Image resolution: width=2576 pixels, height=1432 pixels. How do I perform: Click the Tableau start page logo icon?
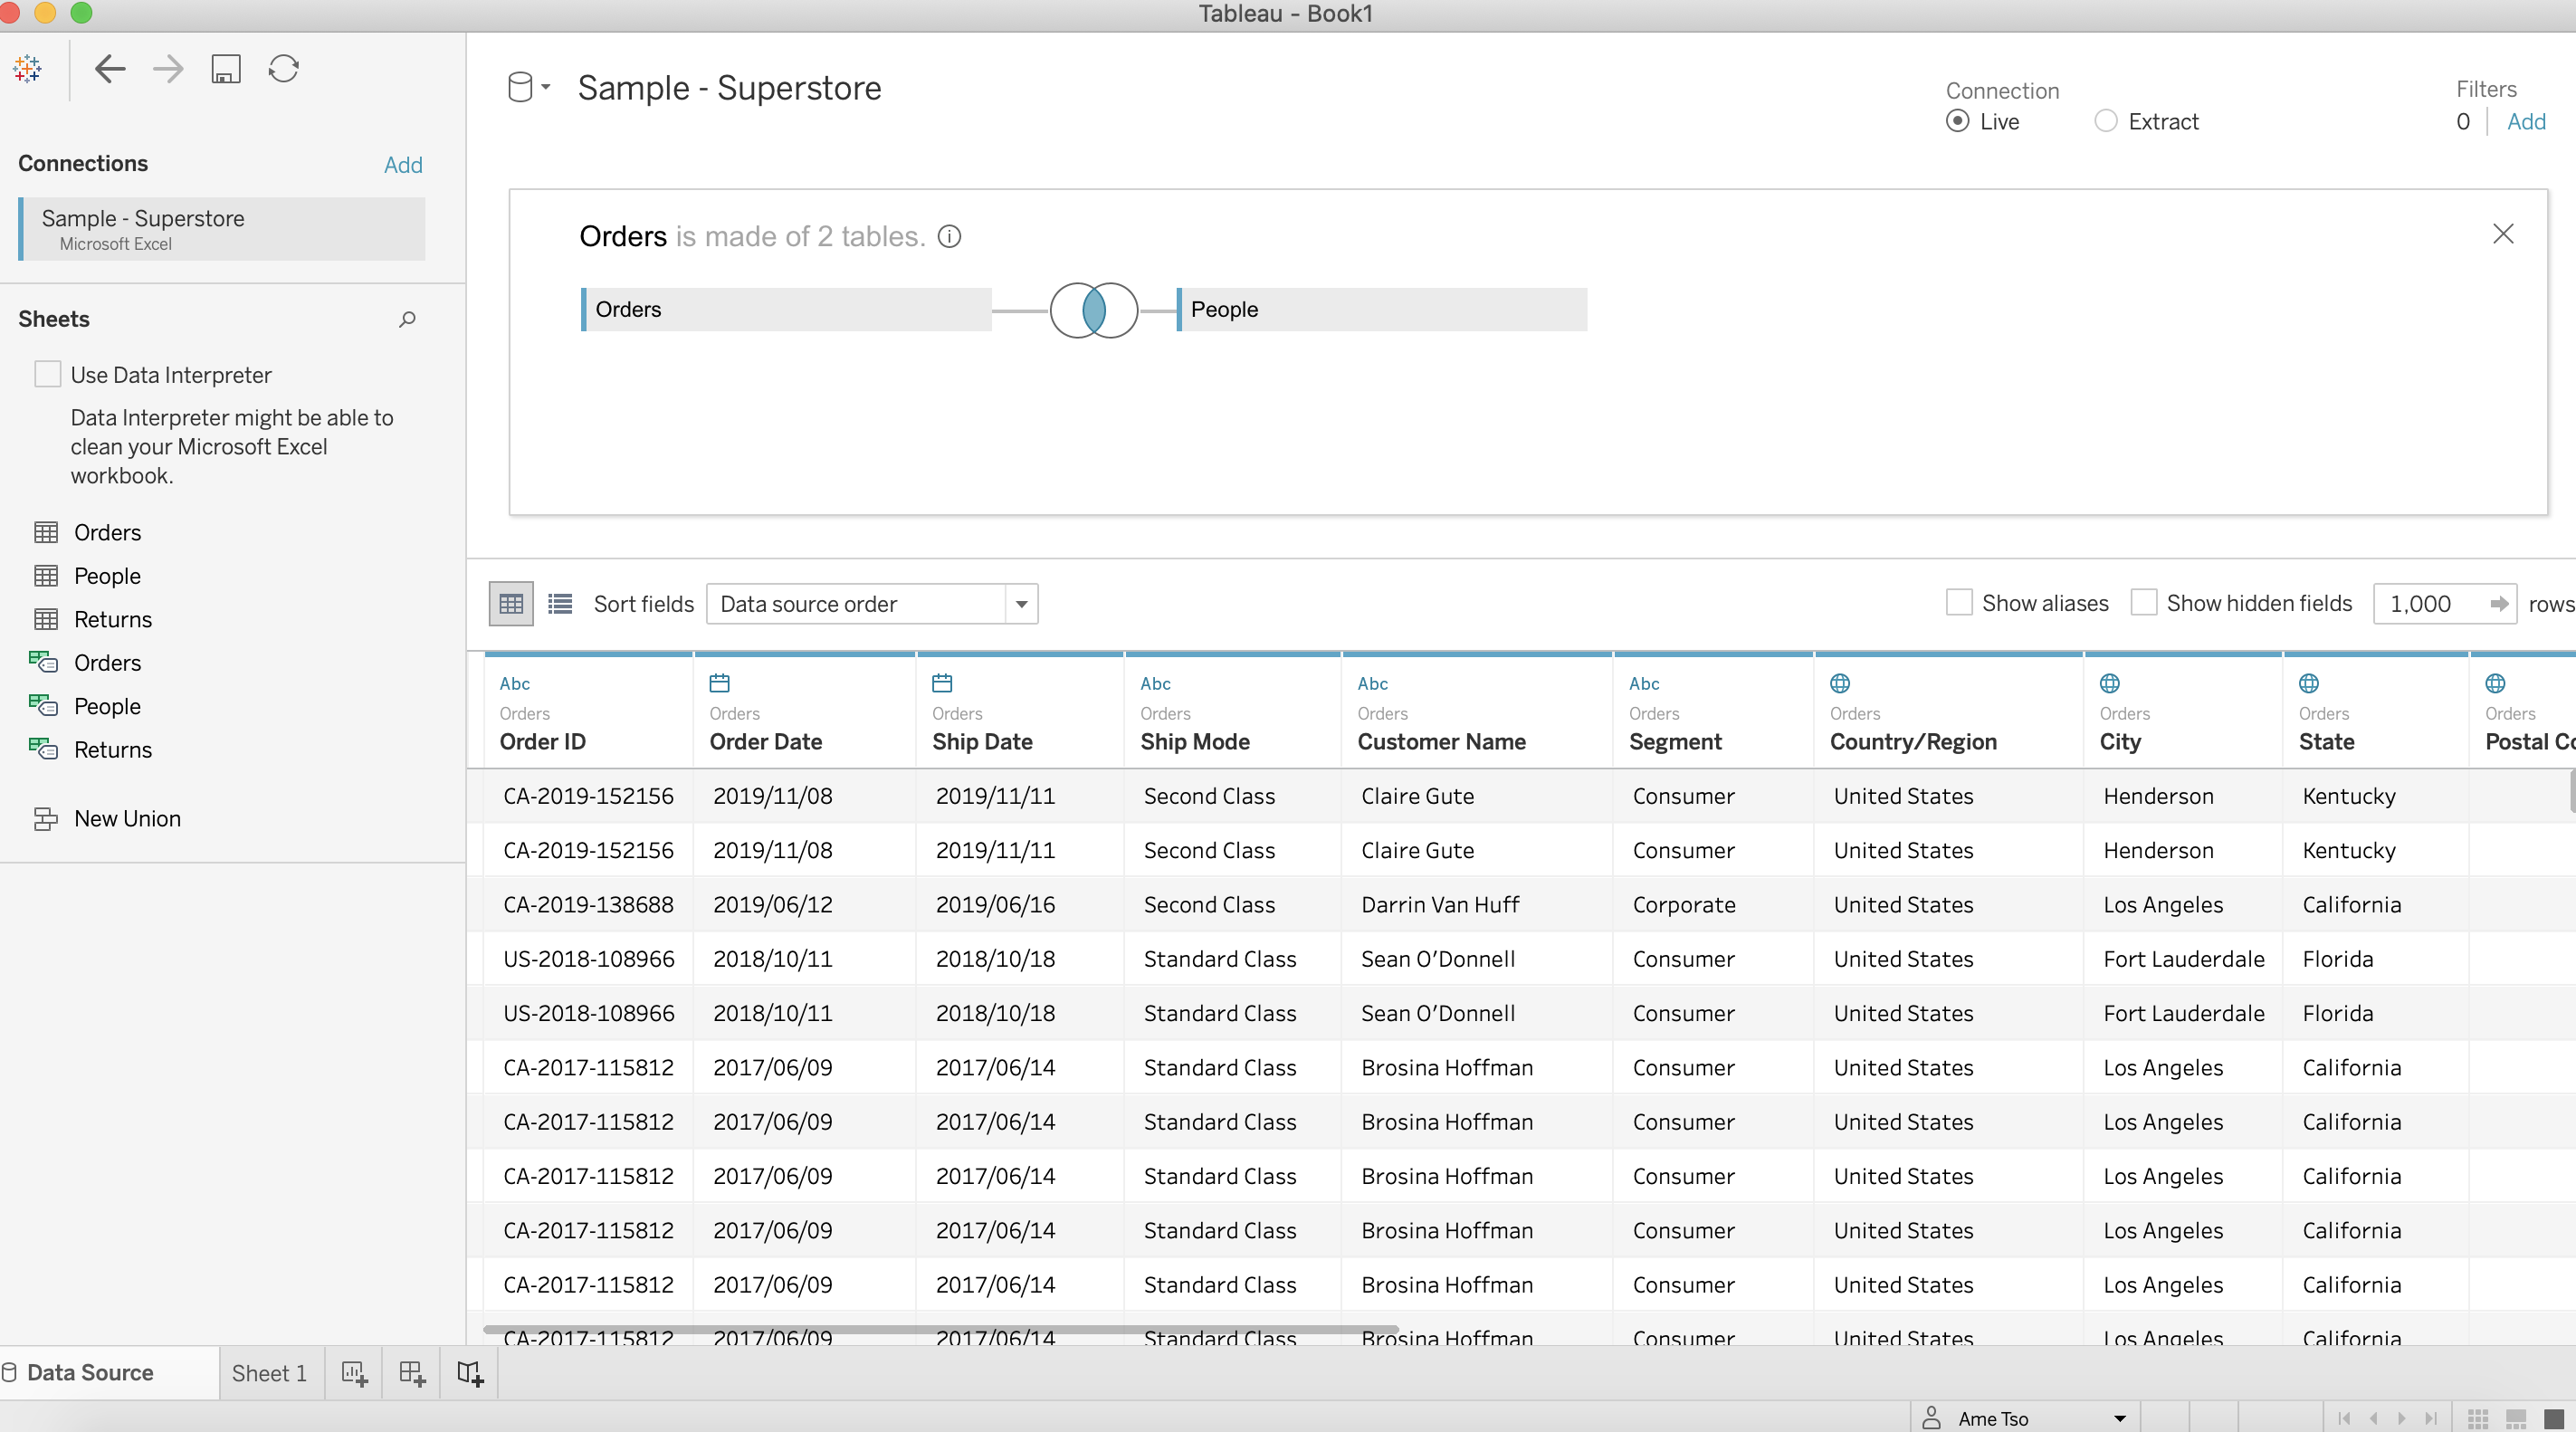pos(28,69)
